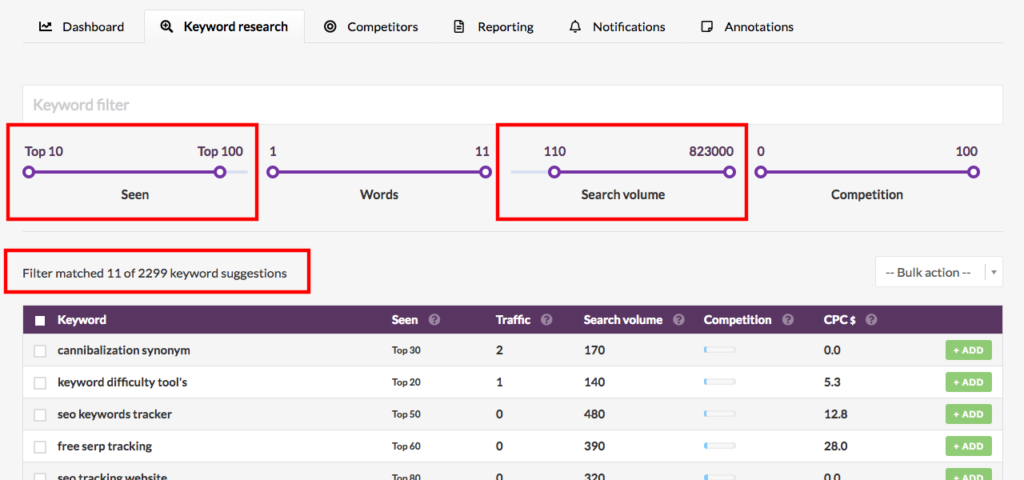Click the help icon beside CPC $ column
The image size is (1024, 480).
pos(871,320)
